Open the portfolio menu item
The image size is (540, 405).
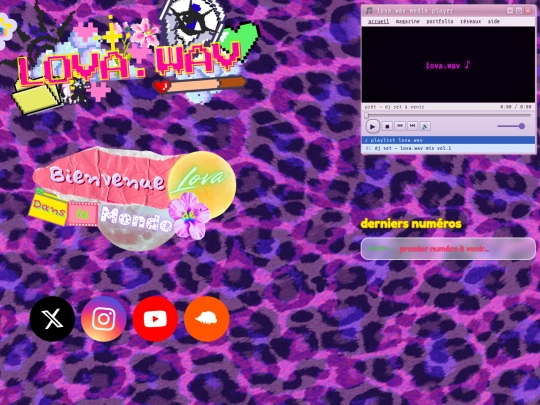tap(440, 21)
